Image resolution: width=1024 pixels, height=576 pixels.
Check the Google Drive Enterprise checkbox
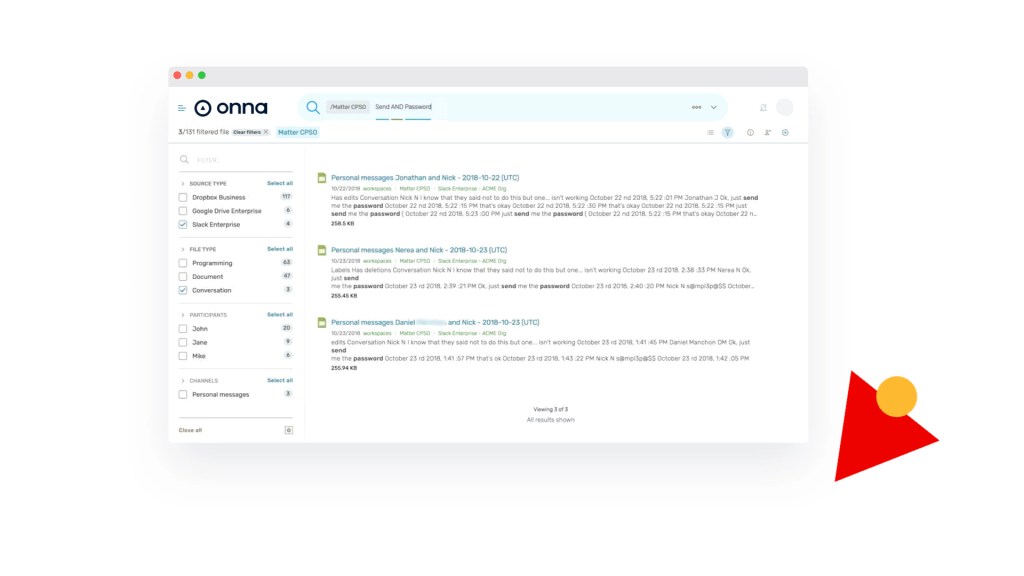[183, 211]
